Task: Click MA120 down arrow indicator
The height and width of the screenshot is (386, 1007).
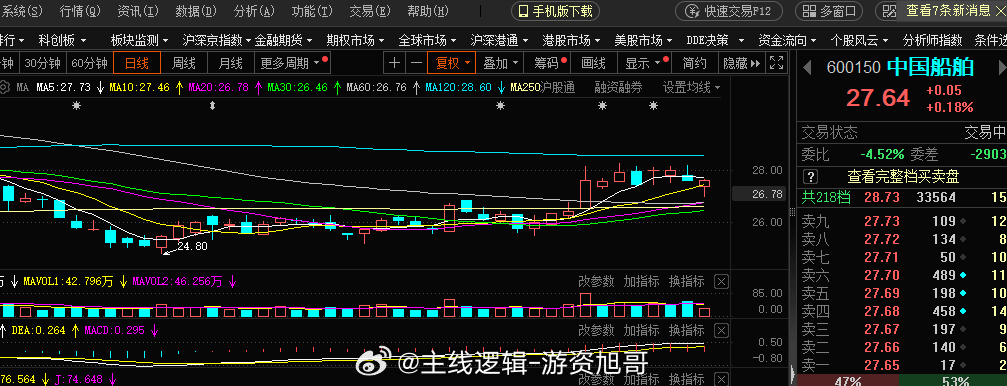Action: tap(501, 87)
